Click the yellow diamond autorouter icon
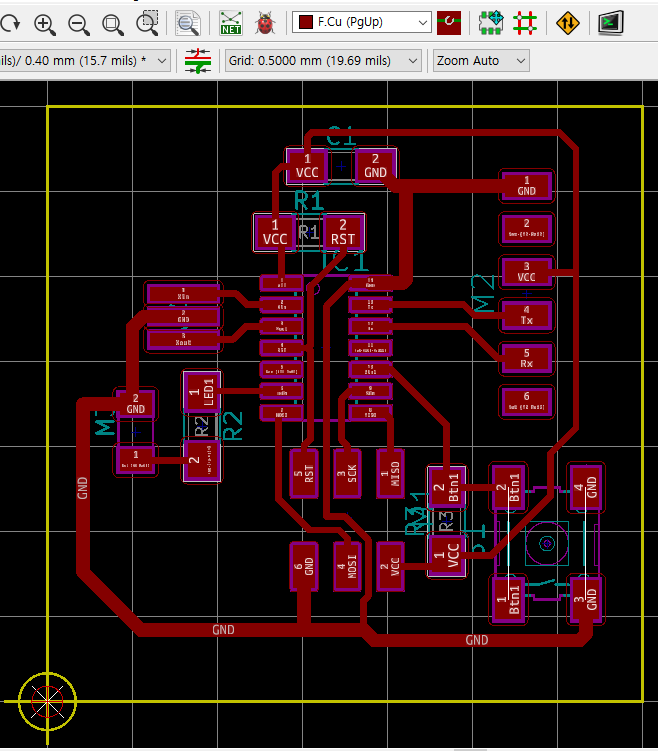Image resolution: width=658 pixels, height=751 pixels. [567, 23]
